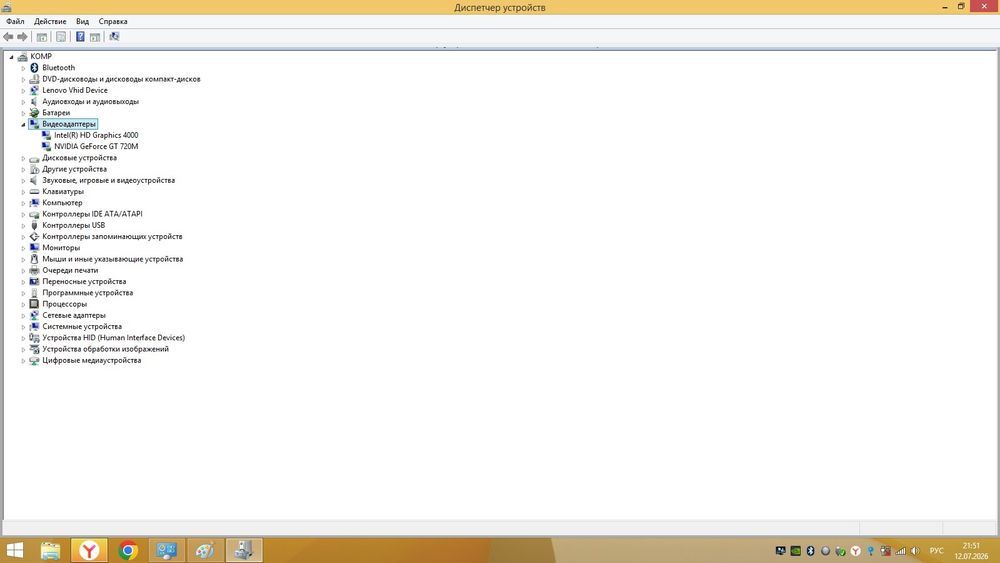Image resolution: width=1000 pixels, height=563 pixels.
Task: Expand Контроллеры USB category
Action: (x=24, y=226)
